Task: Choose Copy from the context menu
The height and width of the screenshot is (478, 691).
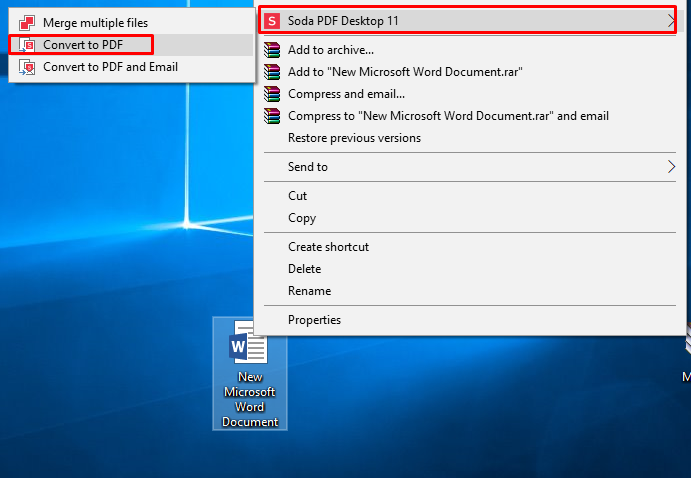Action: click(470, 218)
